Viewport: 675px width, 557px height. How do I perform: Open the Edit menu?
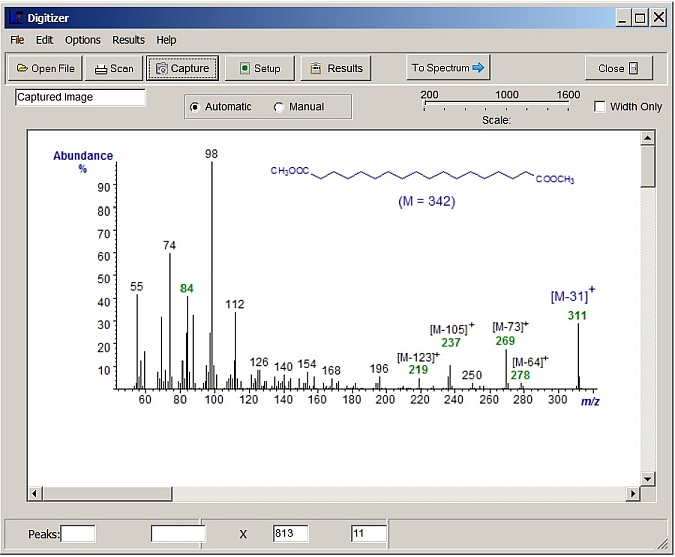(44, 40)
